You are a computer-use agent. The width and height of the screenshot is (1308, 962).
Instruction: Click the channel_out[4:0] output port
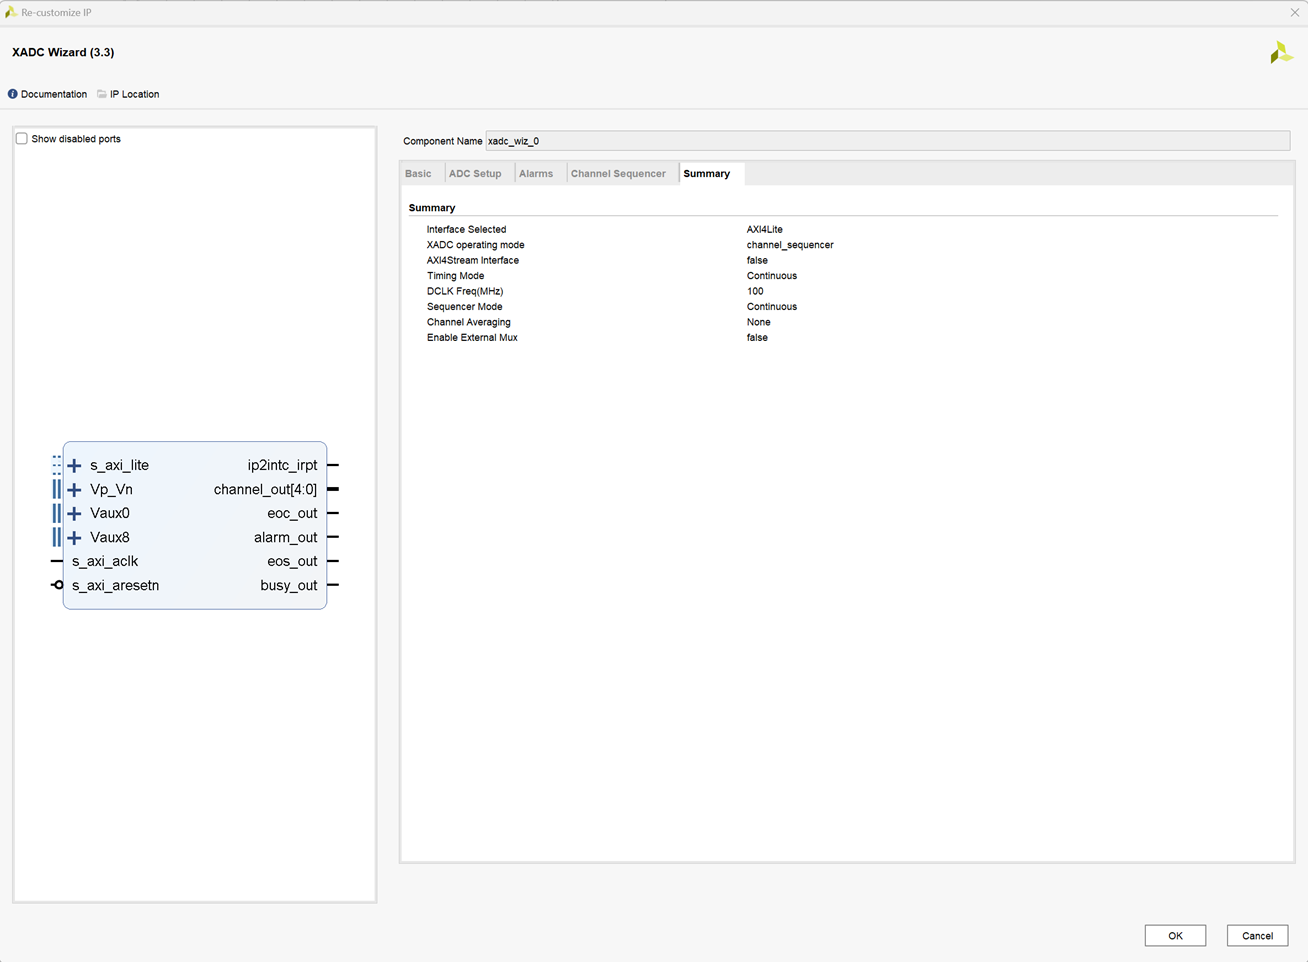point(265,489)
